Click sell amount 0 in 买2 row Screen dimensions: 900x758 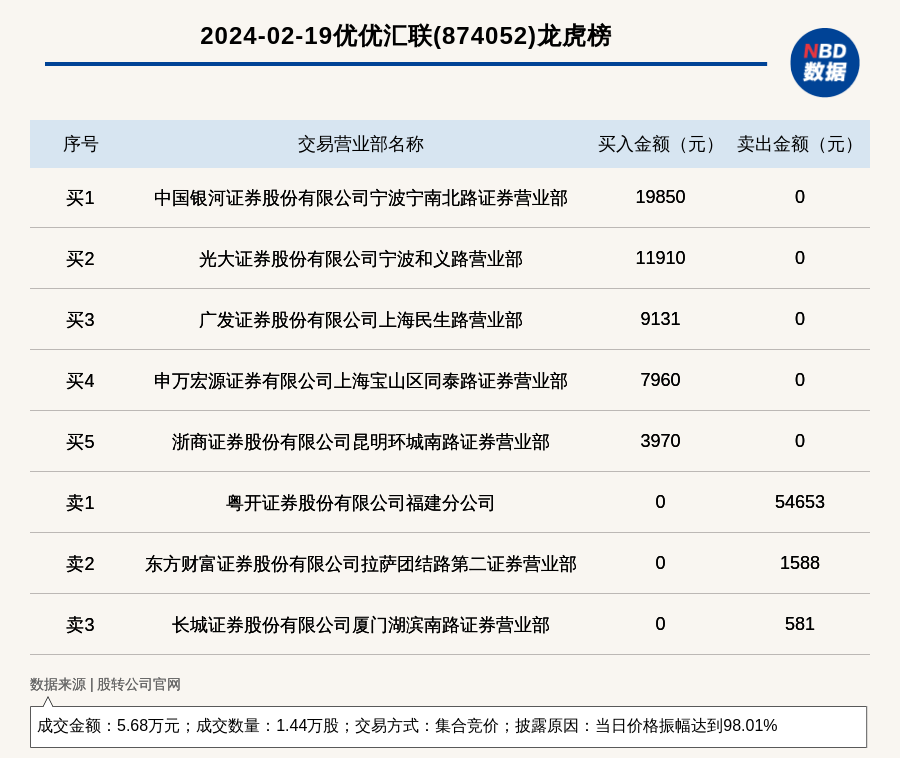tap(800, 258)
